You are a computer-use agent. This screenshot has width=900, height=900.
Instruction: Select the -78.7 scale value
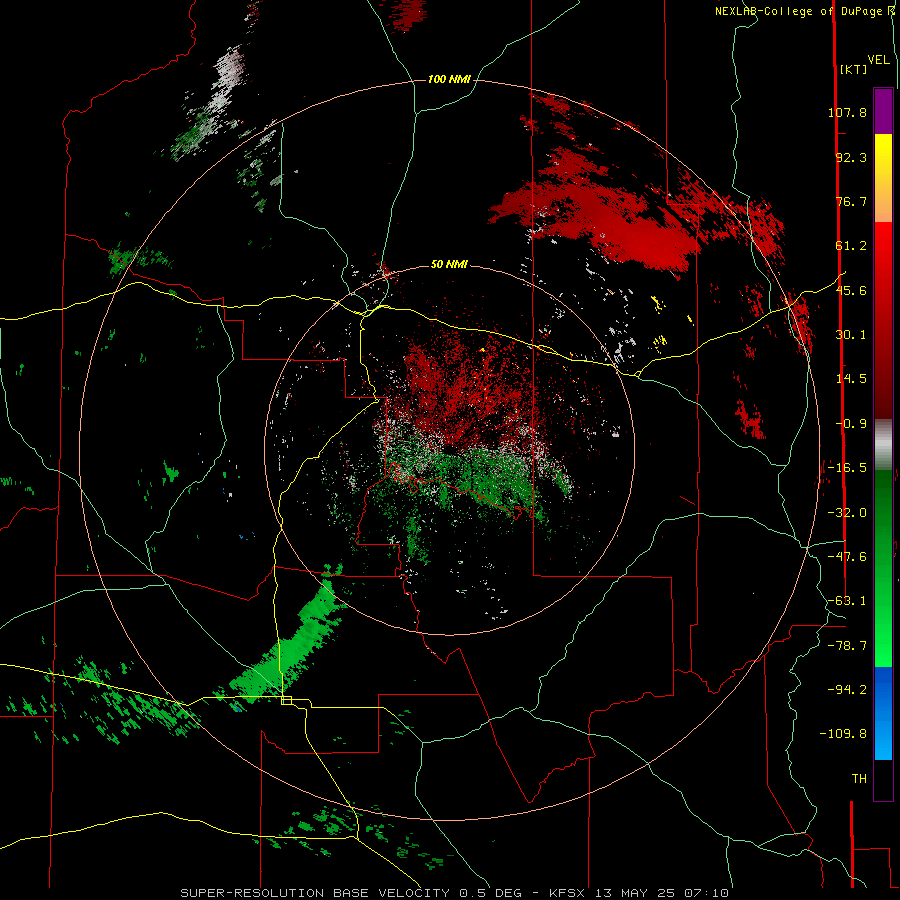click(x=847, y=646)
